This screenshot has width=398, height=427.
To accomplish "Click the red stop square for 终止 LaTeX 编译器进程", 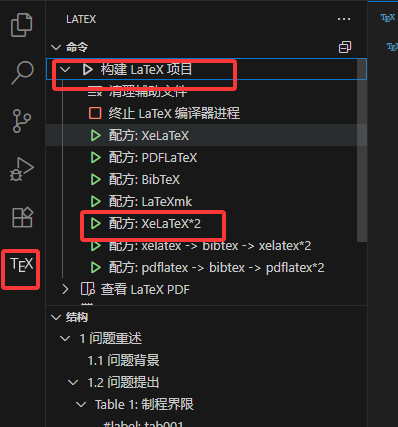I will tap(95, 113).
